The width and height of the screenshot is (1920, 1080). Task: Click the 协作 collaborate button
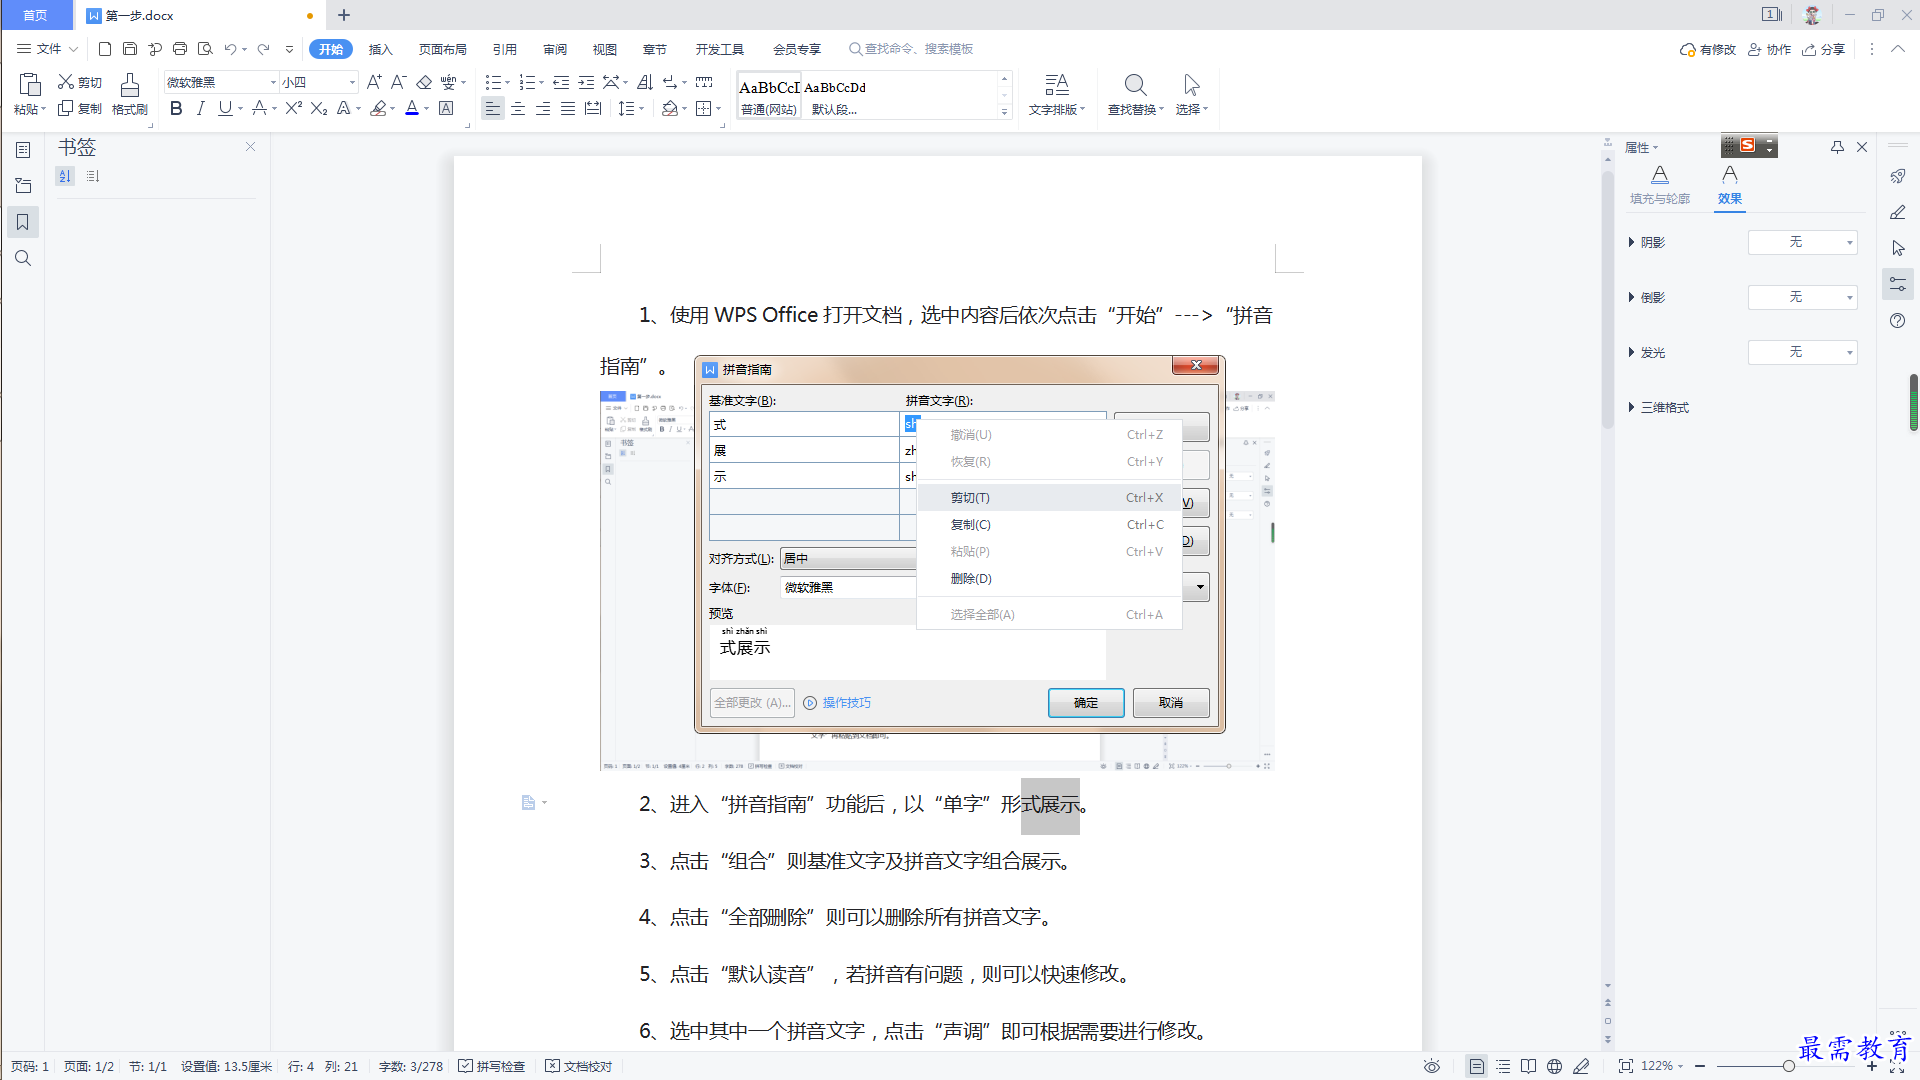tap(1769, 49)
